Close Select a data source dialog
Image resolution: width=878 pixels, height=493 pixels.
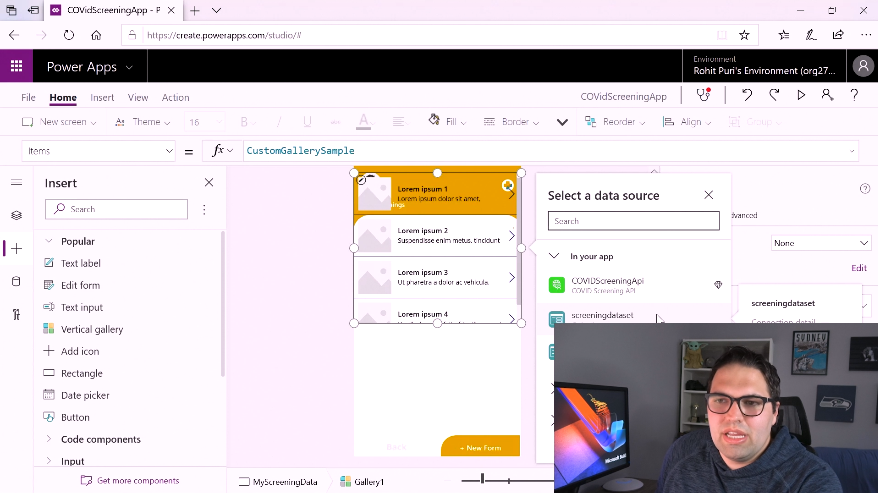[x=708, y=194]
